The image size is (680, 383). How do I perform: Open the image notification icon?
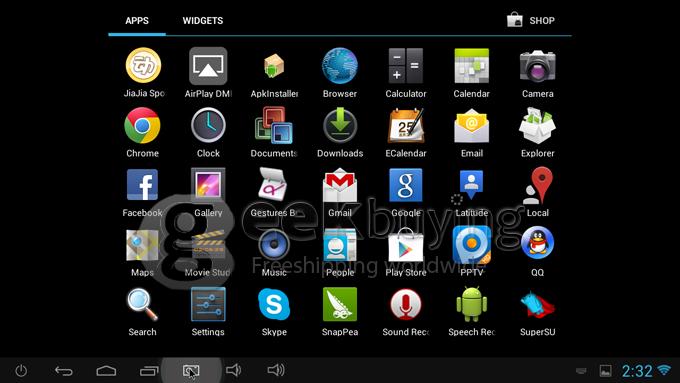(605, 371)
